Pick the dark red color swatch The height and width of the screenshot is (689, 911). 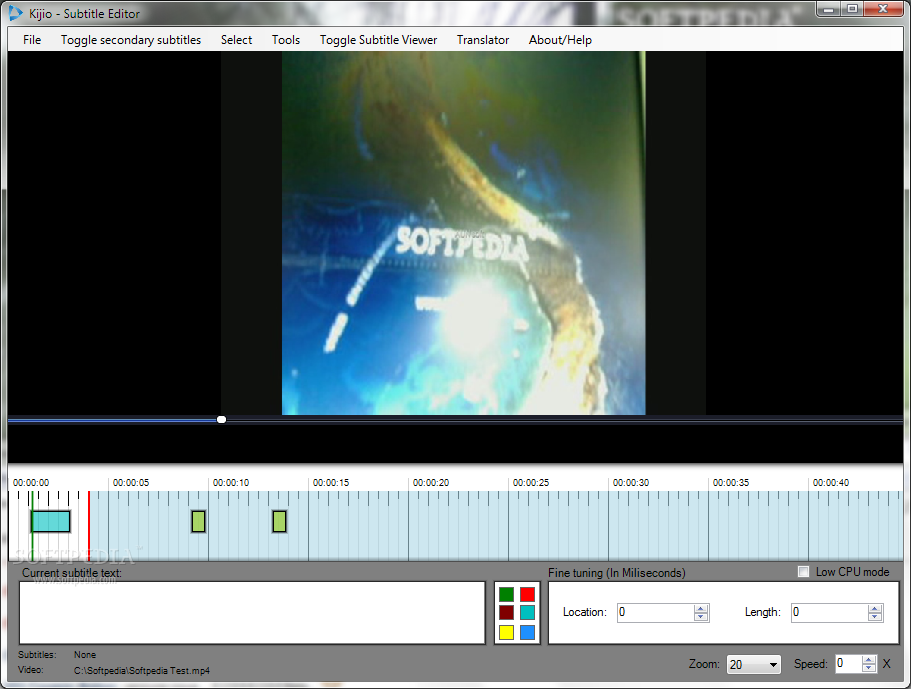[x=507, y=612]
